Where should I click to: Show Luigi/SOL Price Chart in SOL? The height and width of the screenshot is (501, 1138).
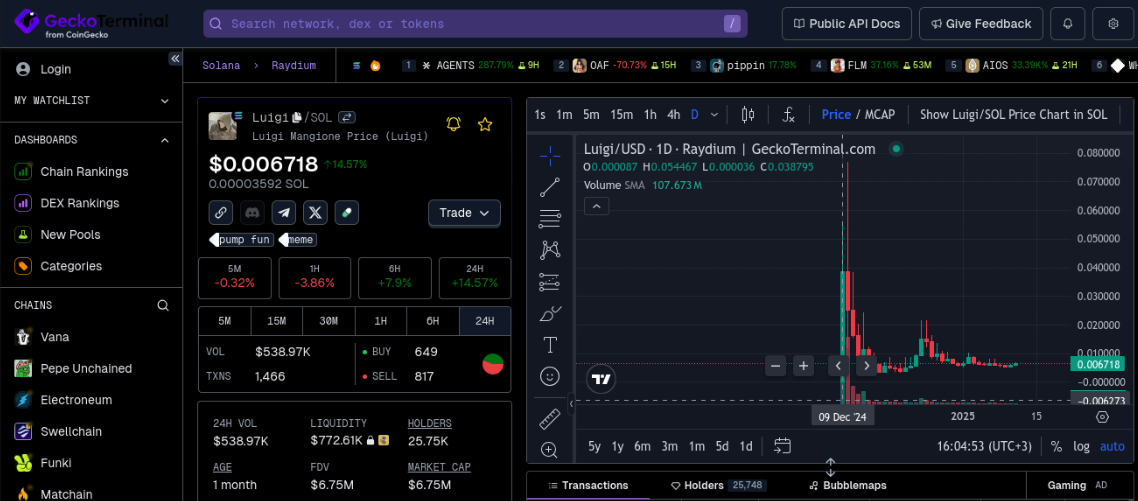point(1013,114)
